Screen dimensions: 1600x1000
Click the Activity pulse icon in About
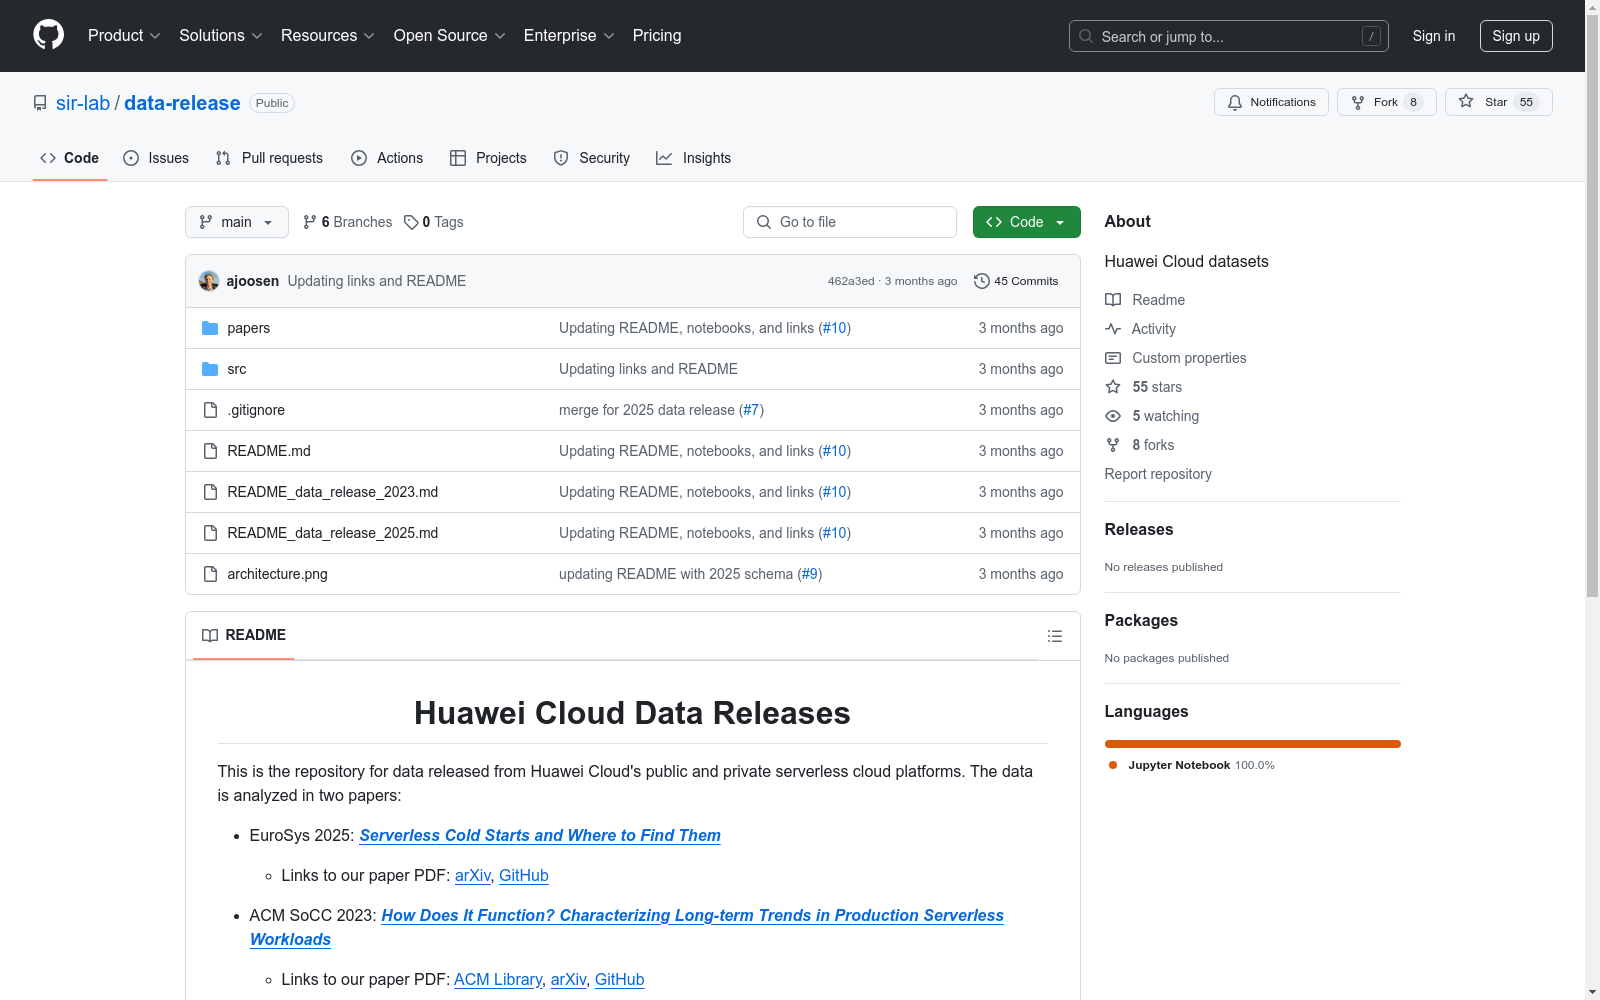click(1113, 329)
